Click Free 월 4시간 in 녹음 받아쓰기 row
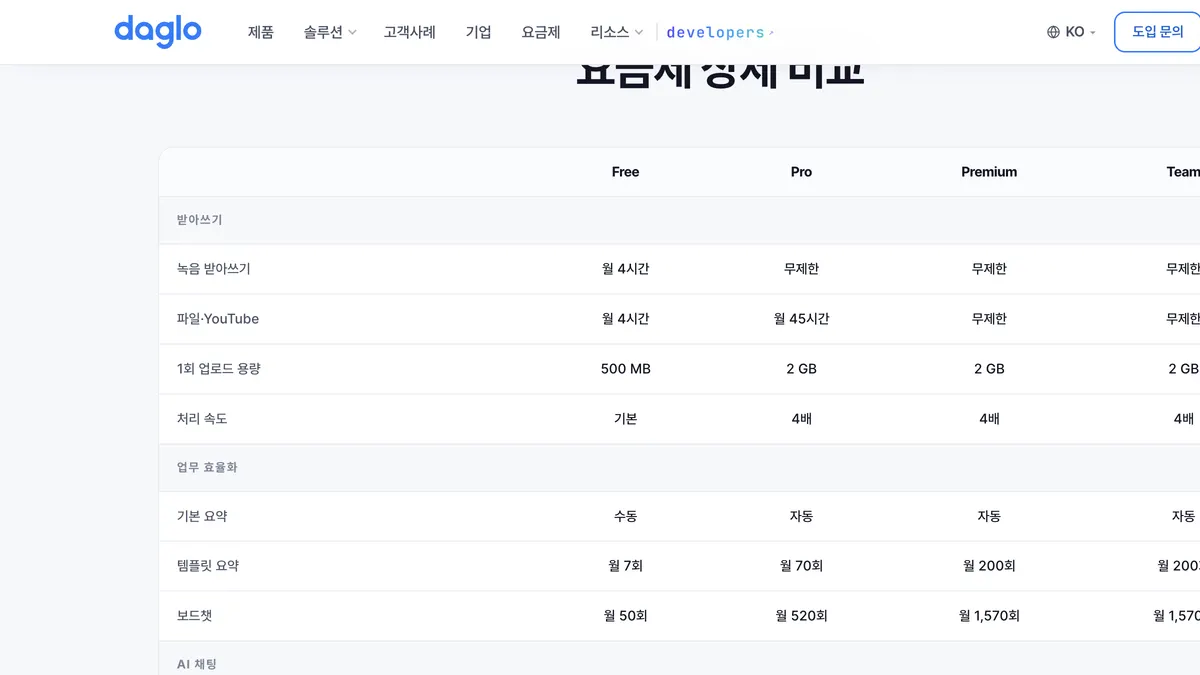 click(x=625, y=269)
